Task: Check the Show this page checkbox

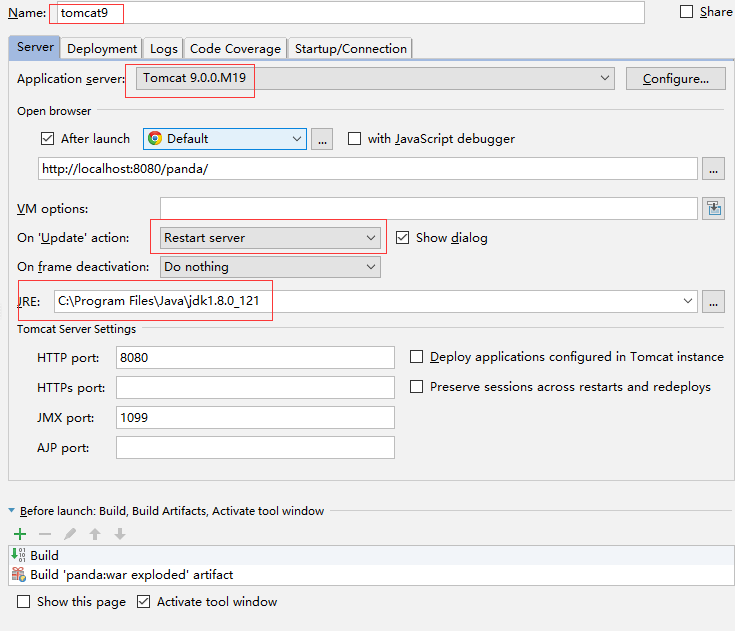Action: (x=23, y=601)
